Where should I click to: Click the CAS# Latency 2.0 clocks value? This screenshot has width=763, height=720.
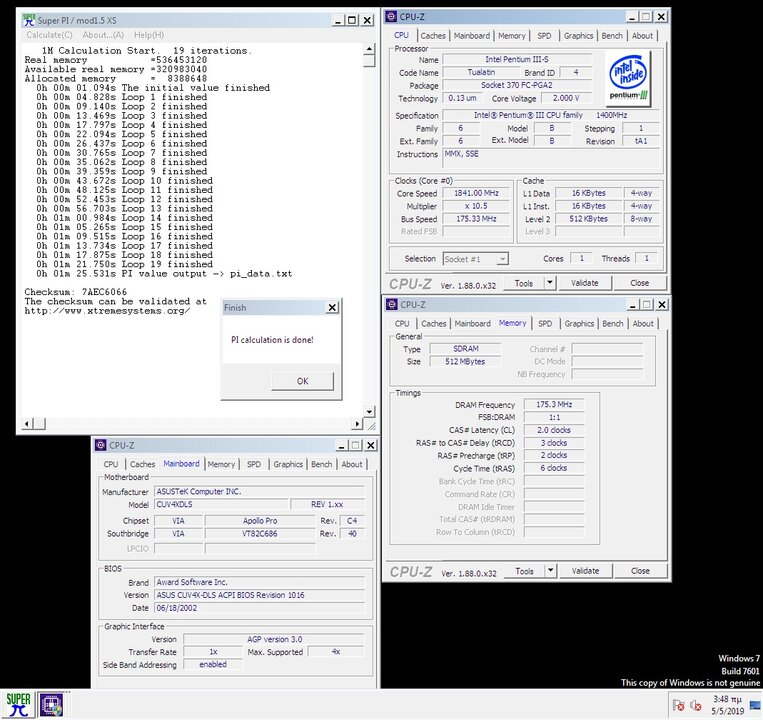[554, 430]
